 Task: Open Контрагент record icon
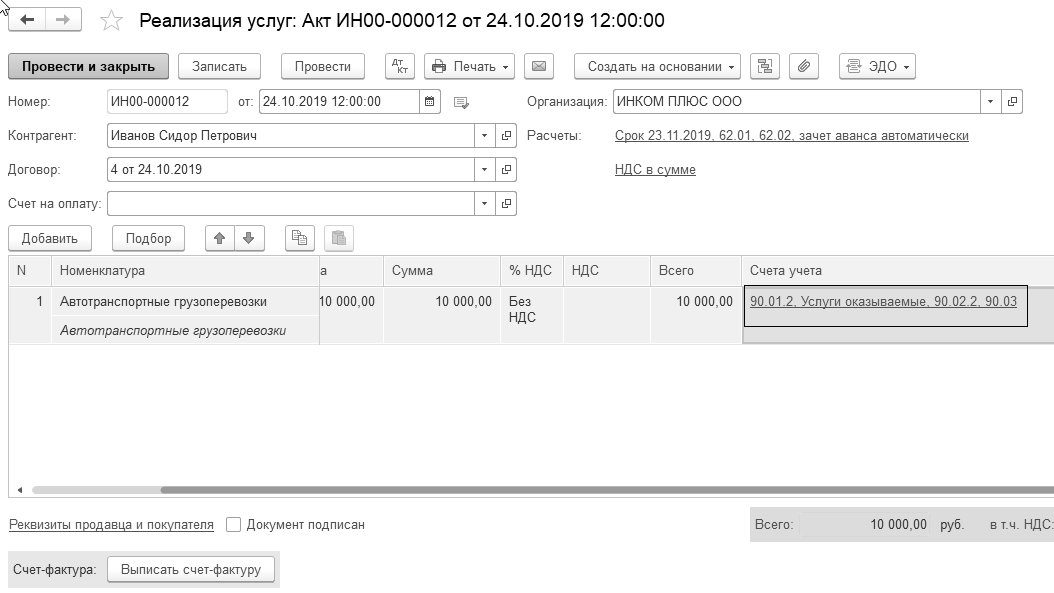pyautogui.click(x=506, y=136)
